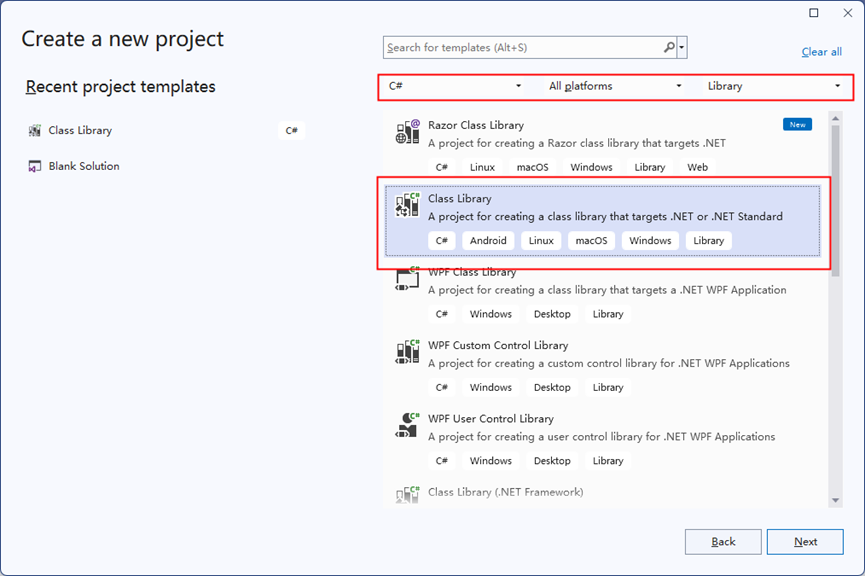Click the Recent project templates heading
This screenshot has height=576, width=865.
pyautogui.click(x=120, y=87)
